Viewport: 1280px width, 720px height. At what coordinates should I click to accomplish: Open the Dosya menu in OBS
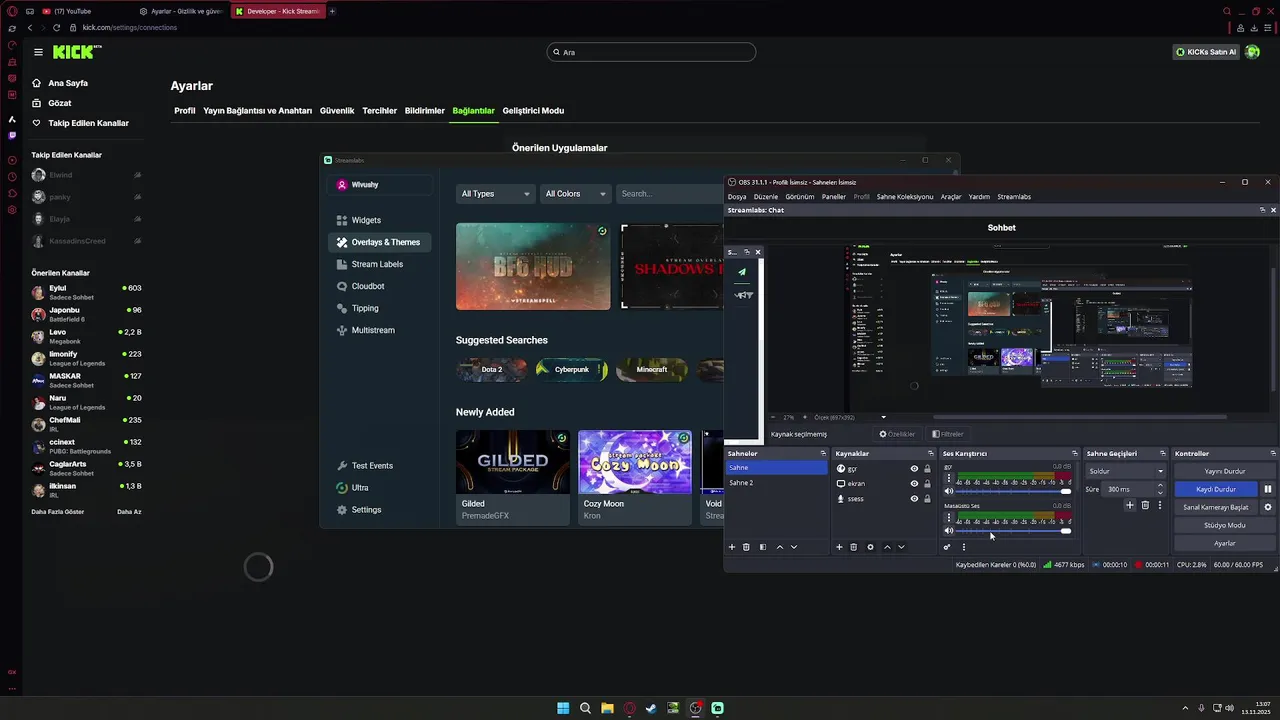737,197
